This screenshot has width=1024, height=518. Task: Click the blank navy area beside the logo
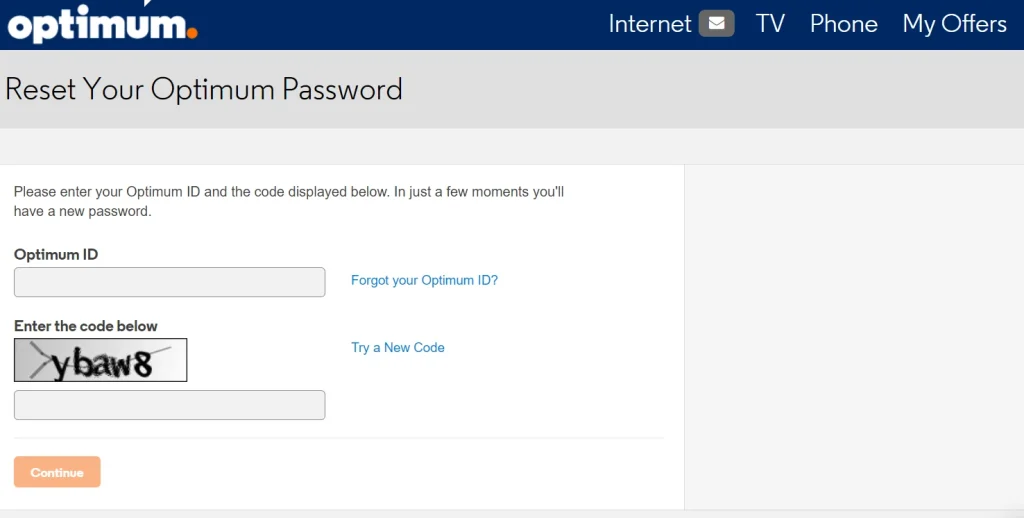pos(402,24)
